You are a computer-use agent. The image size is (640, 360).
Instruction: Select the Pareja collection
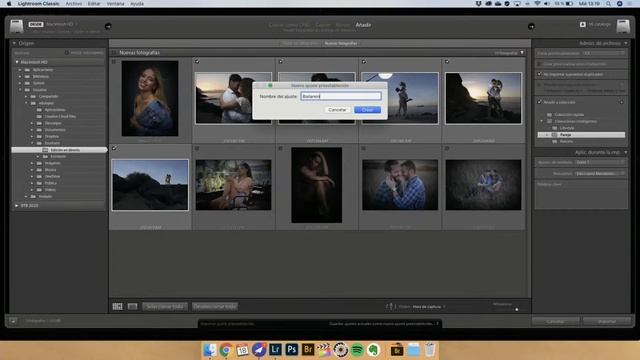pos(581,135)
